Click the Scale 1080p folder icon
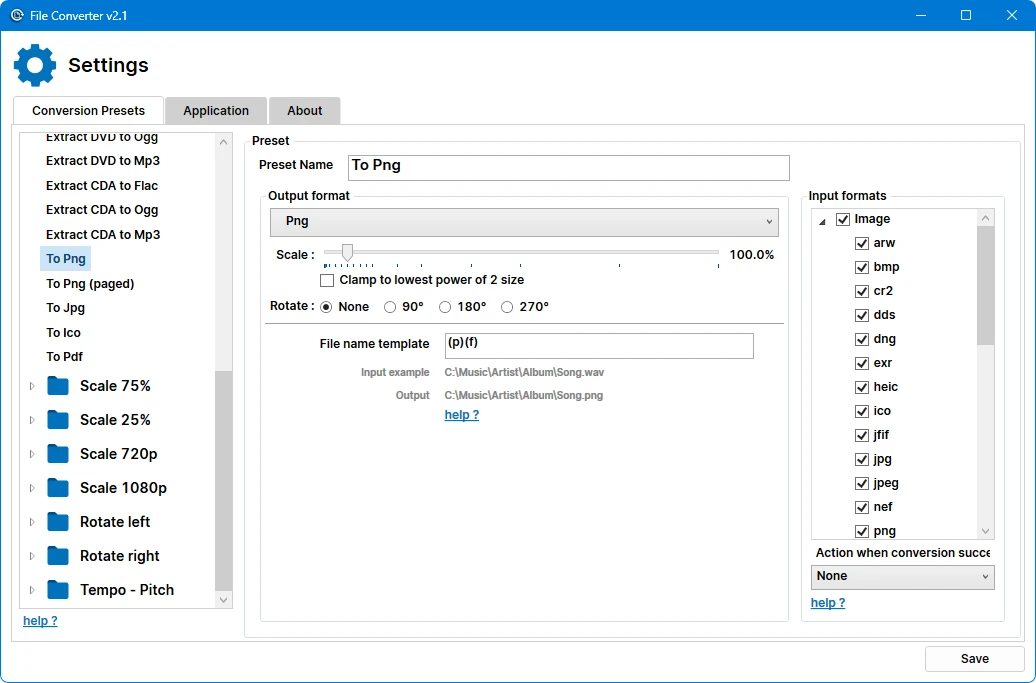This screenshot has height=683, width=1036. (58, 488)
